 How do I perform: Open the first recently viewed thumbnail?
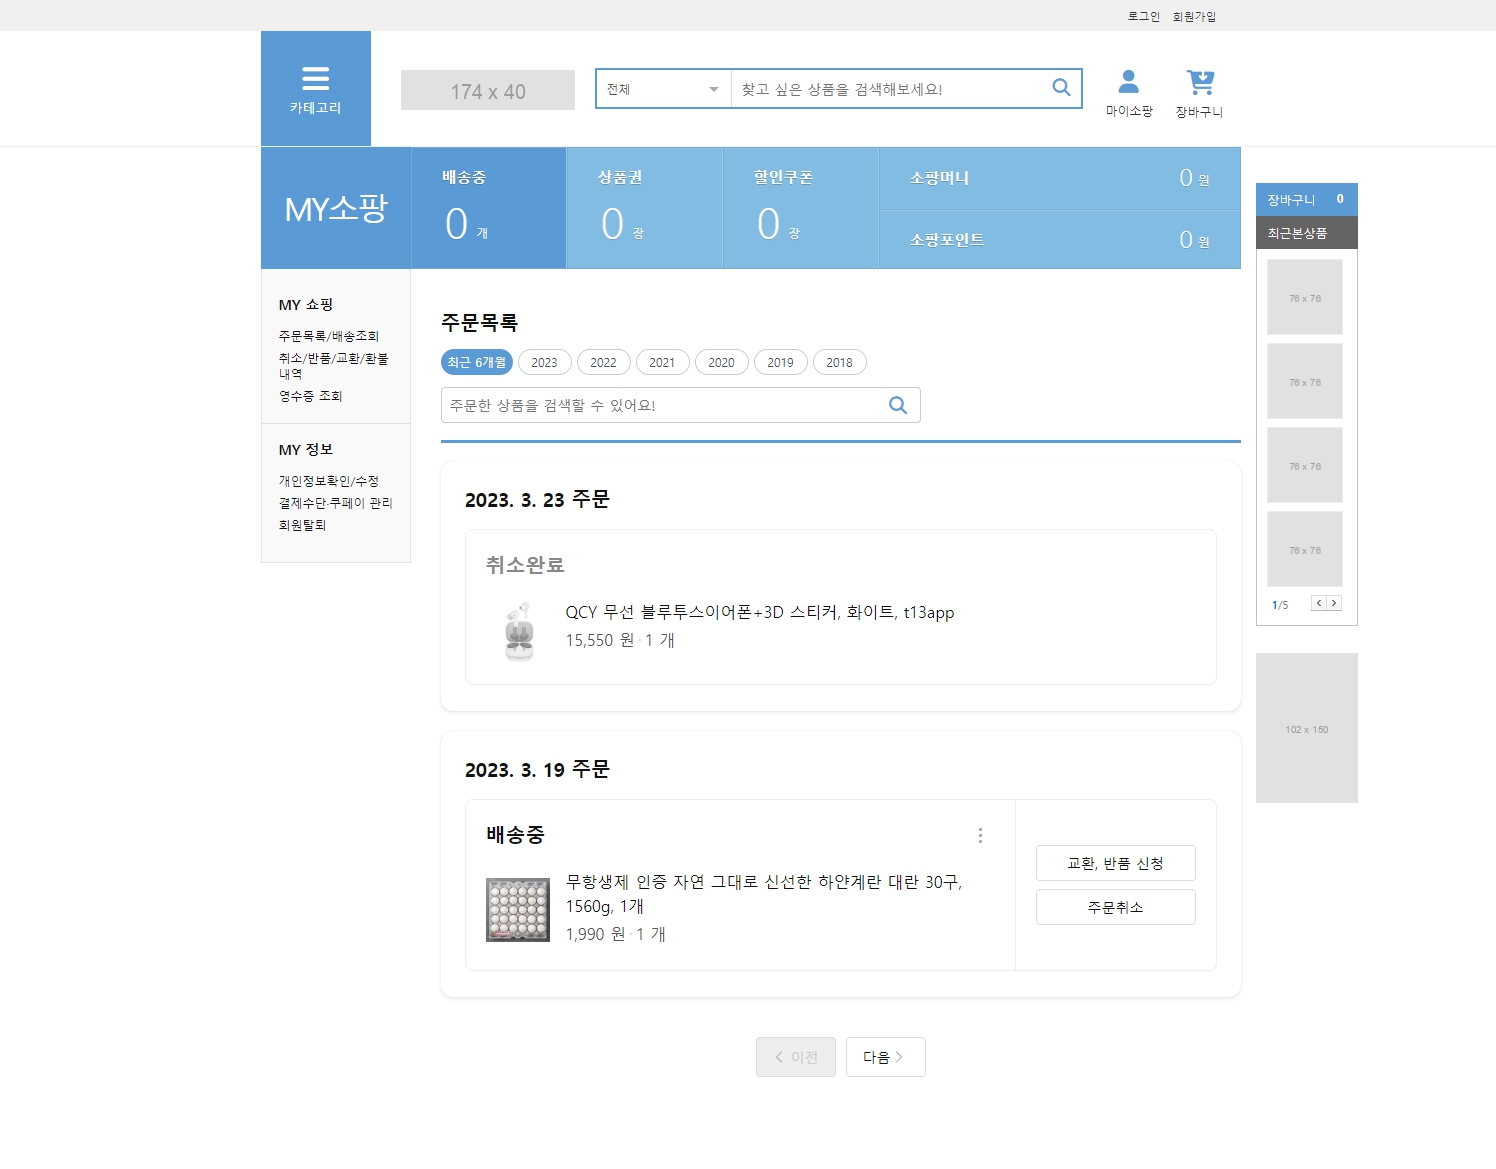[x=1305, y=297]
